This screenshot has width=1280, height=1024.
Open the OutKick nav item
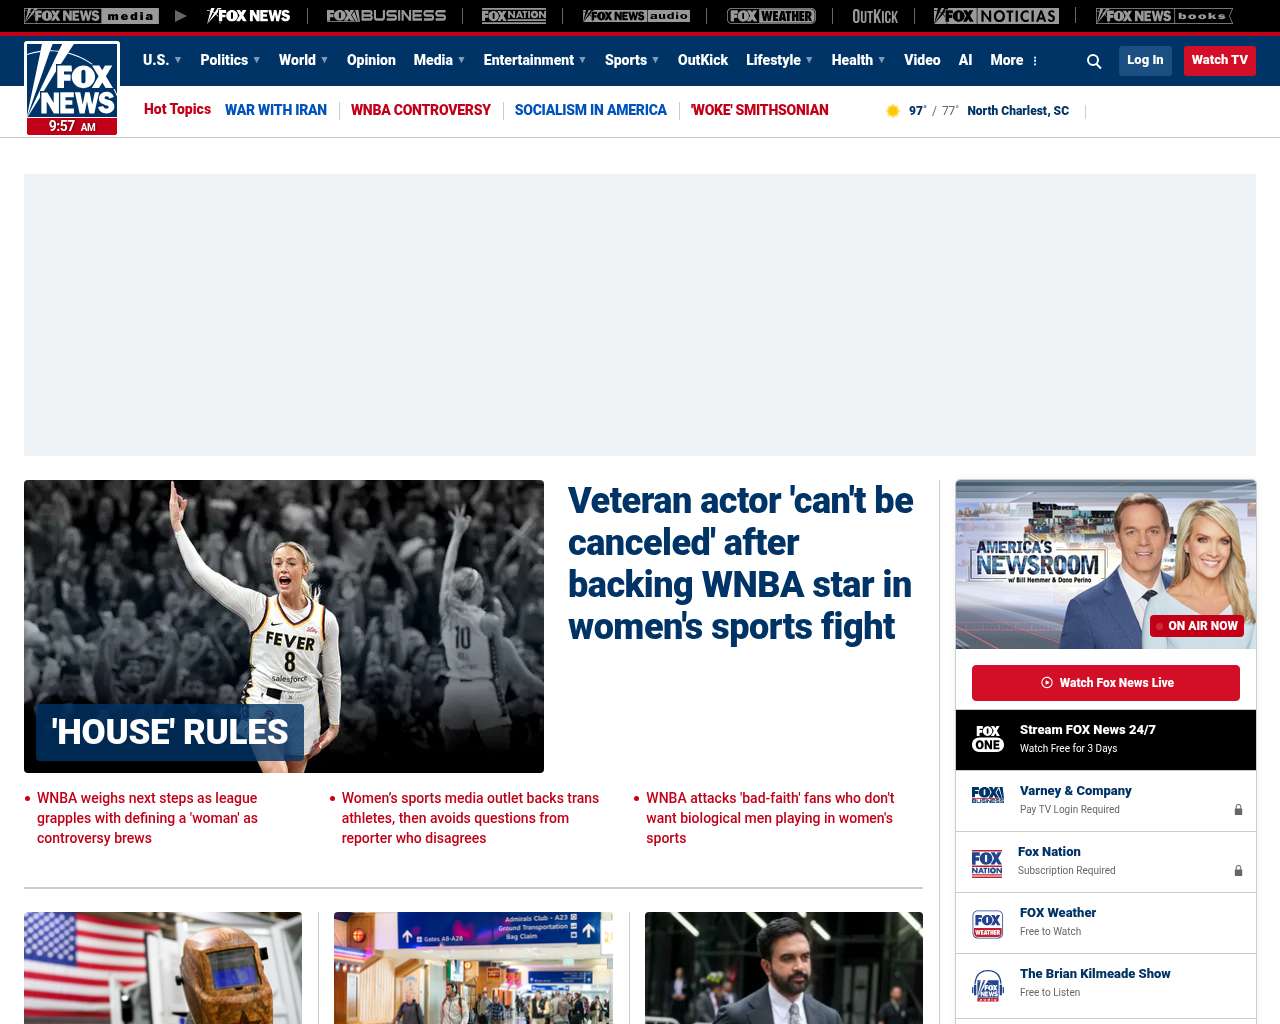(x=703, y=60)
